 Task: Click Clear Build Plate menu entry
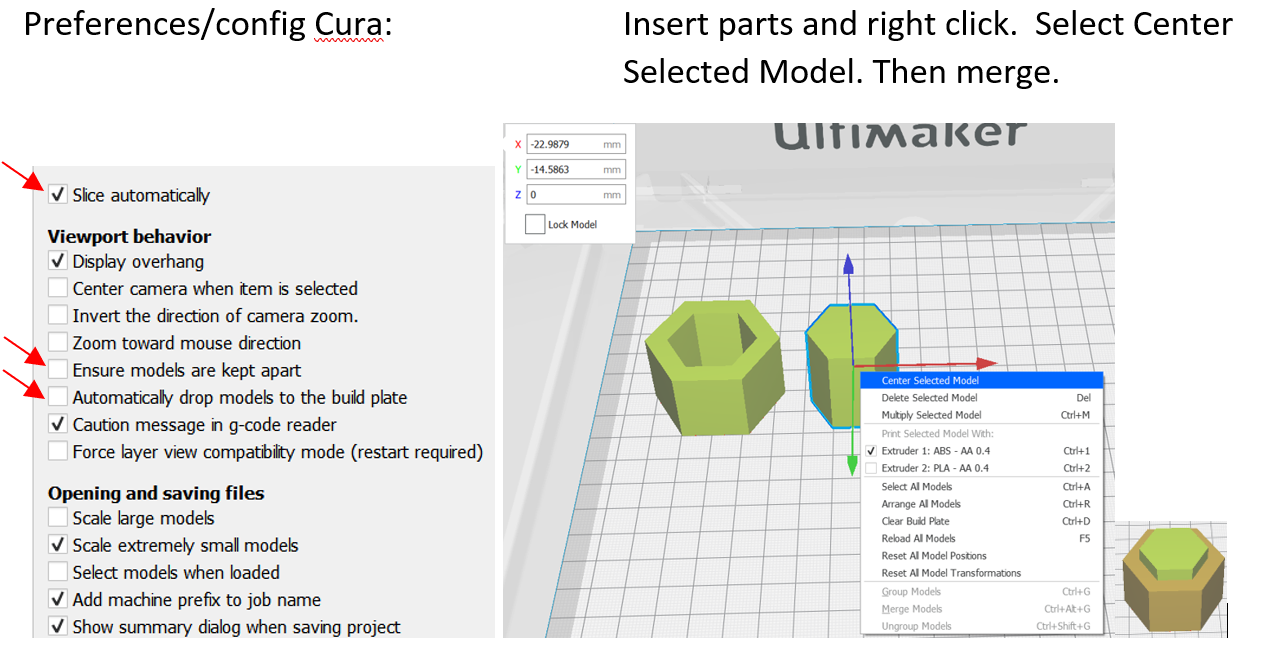[915, 521]
